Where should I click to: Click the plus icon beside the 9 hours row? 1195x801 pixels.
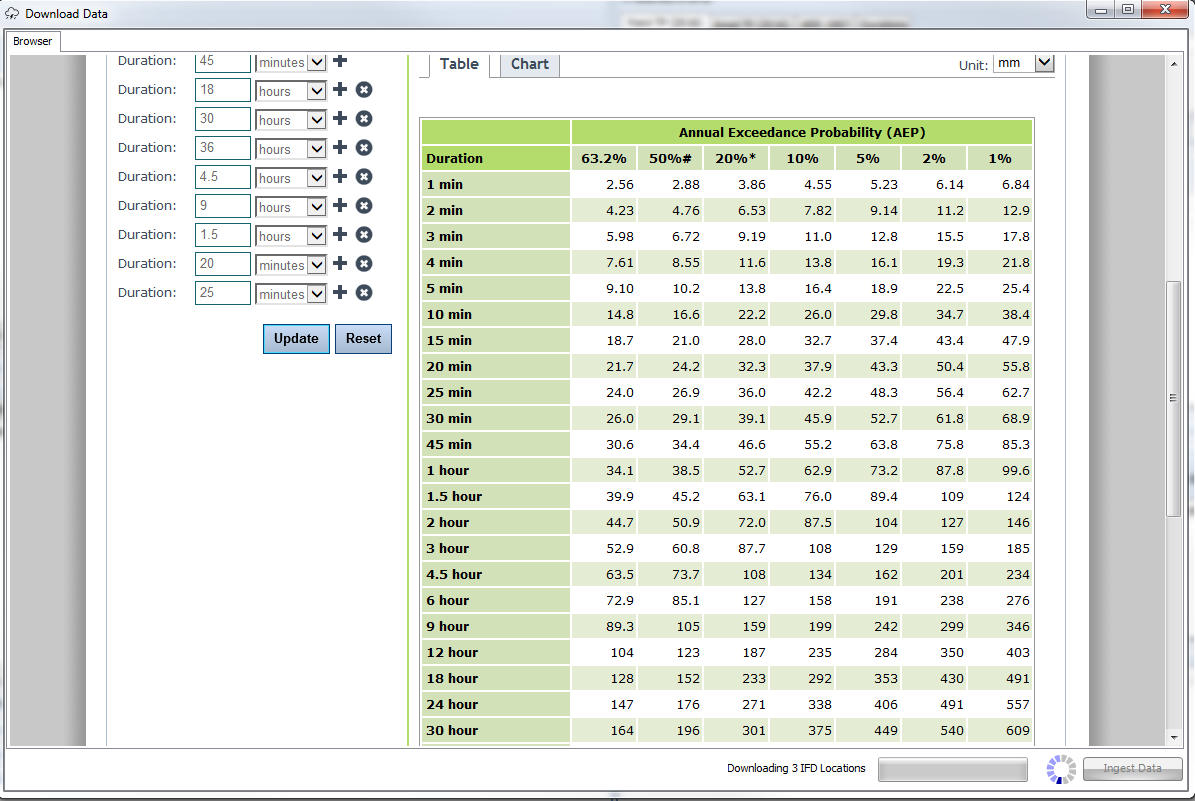(339, 206)
